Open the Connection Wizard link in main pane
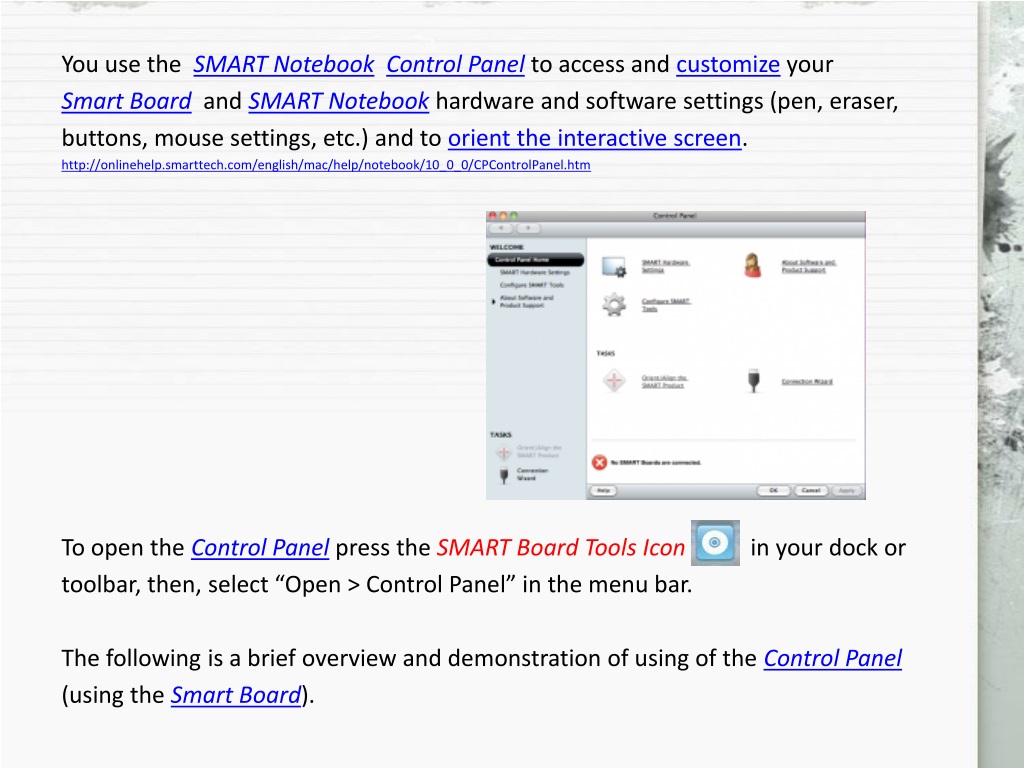The height and width of the screenshot is (768, 1024). [x=807, y=381]
